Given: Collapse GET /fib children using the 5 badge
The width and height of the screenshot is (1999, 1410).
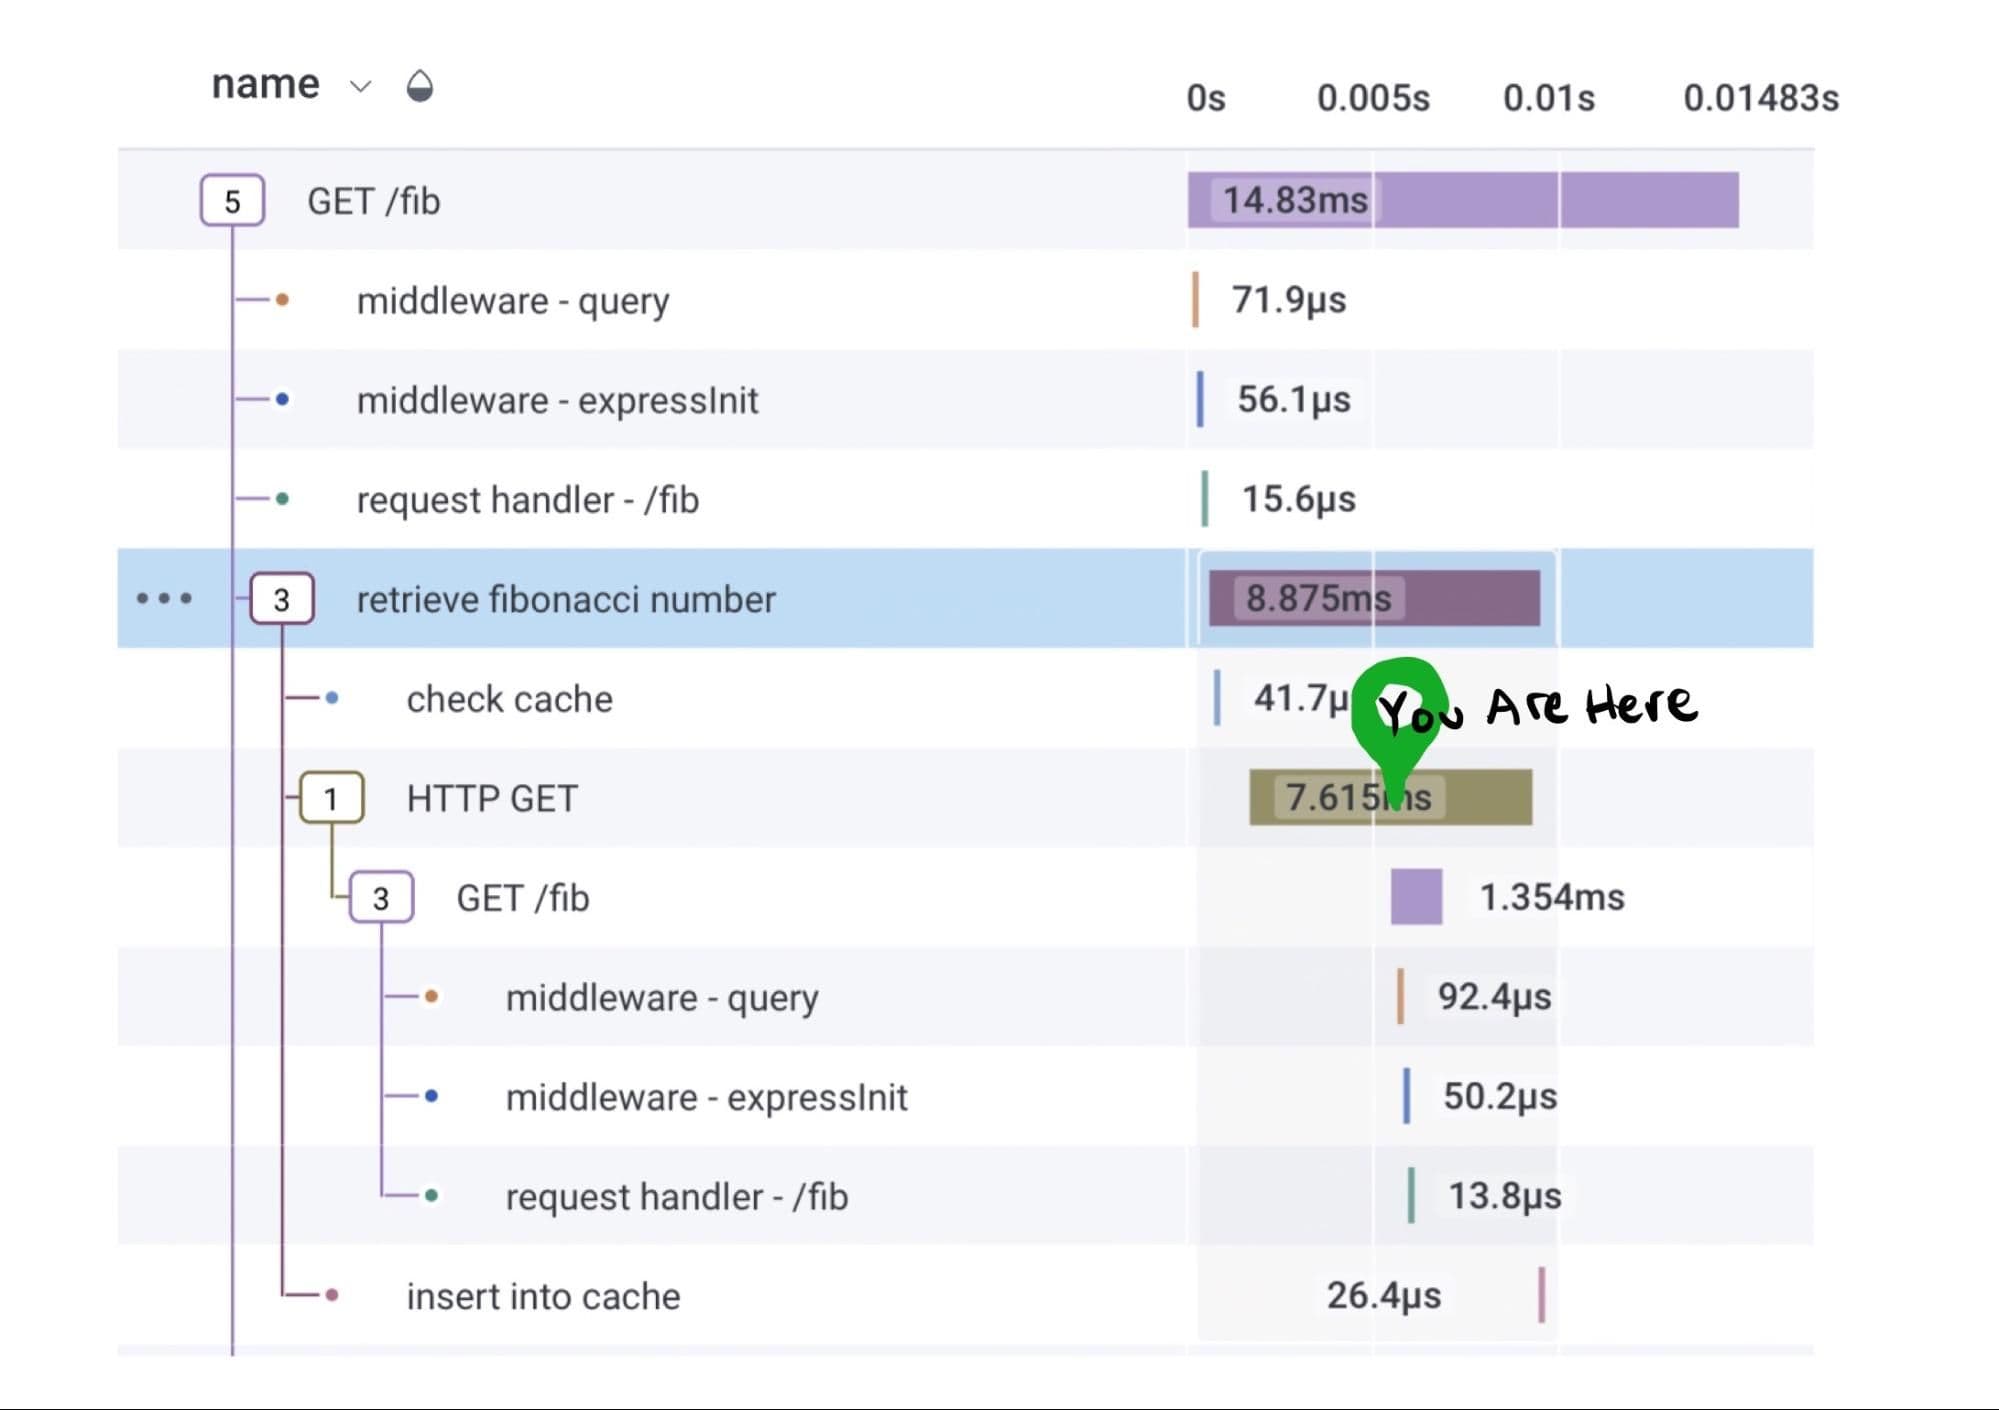Looking at the screenshot, I should tap(233, 200).
